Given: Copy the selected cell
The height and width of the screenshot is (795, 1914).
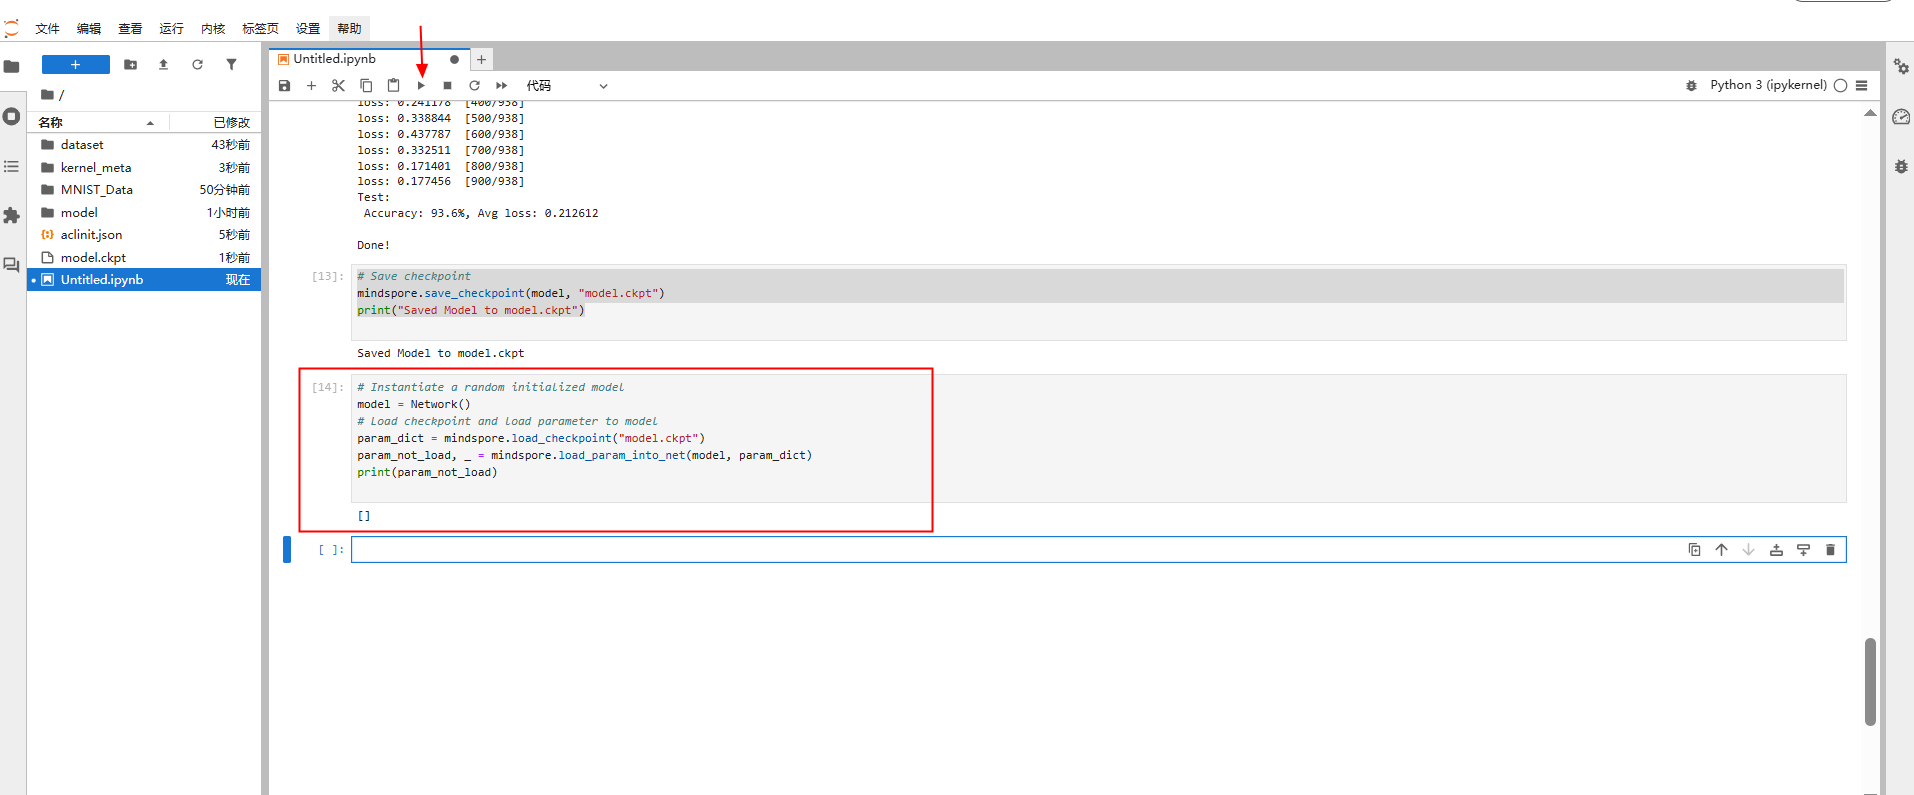Looking at the screenshot, I should (x=366, y=86).
